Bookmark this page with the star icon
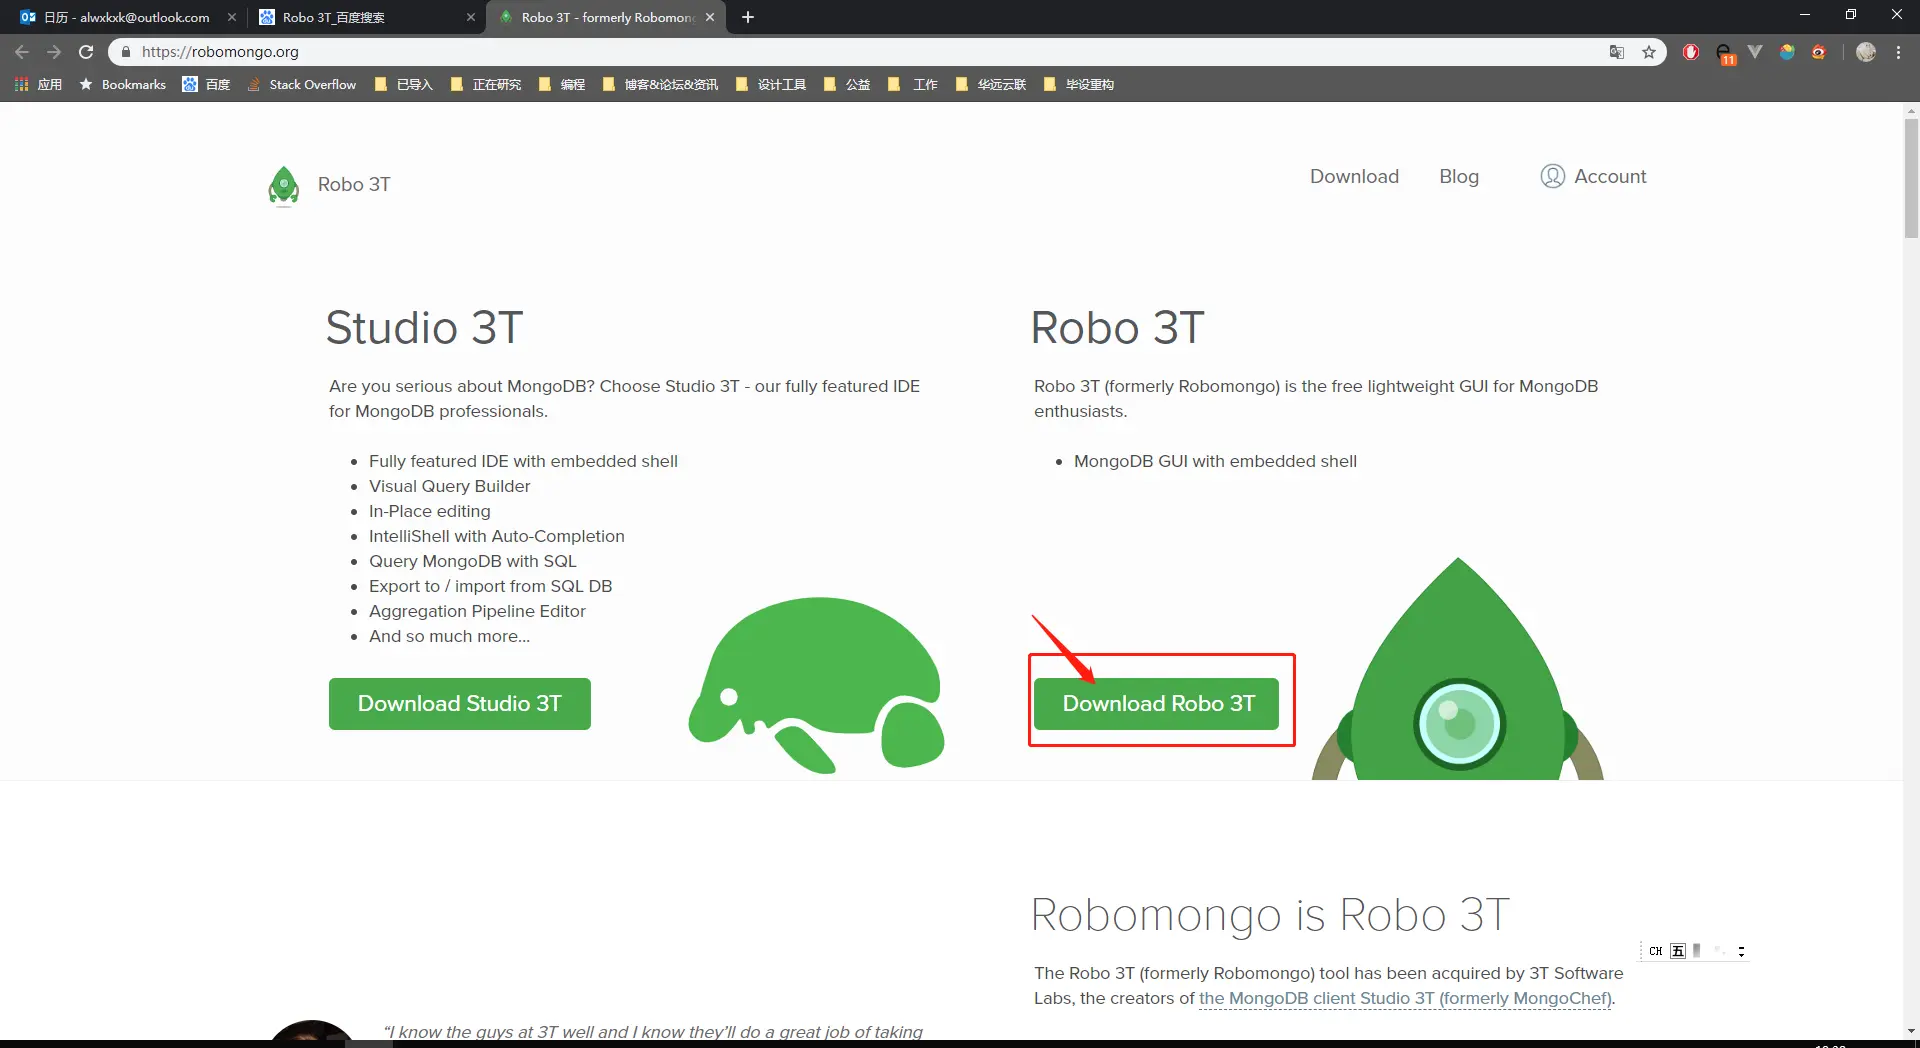1920x1048 pixels. 1649,52
